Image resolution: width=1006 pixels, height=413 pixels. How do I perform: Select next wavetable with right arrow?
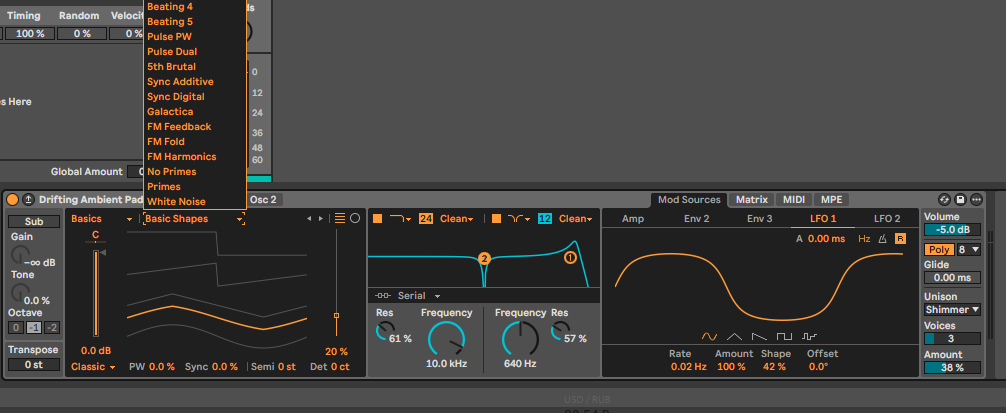click(321, 219)
